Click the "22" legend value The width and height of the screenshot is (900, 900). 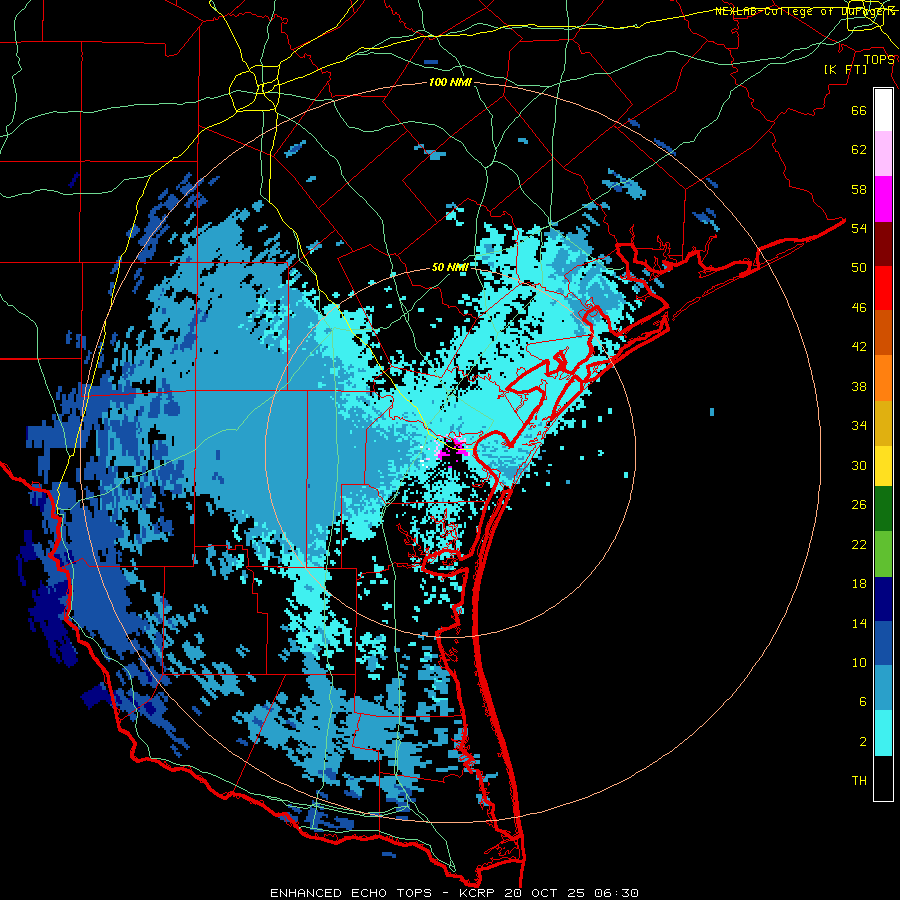(x=859, y=545)
